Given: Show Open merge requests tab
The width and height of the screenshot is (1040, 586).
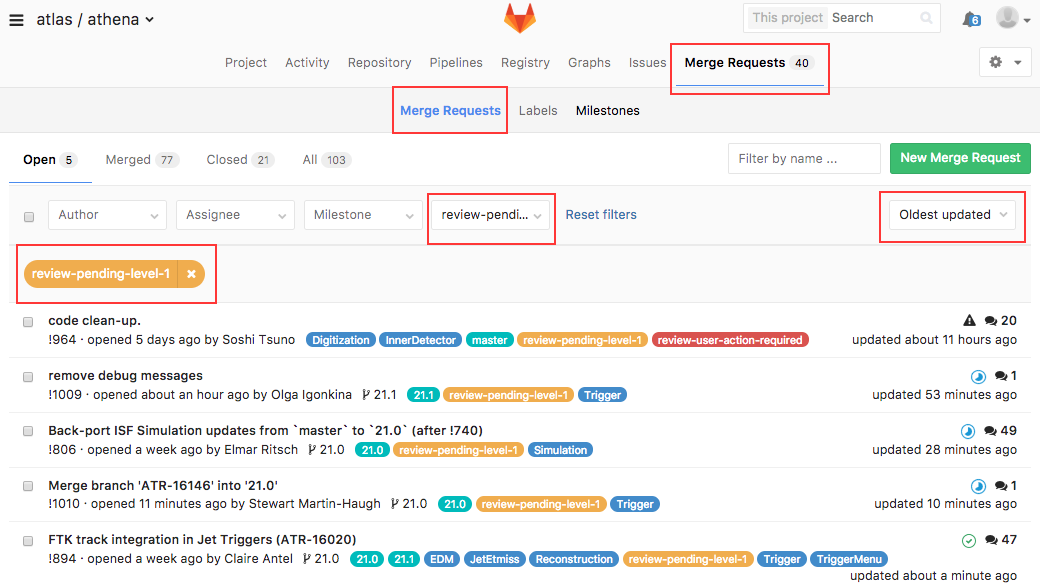Looking at the screenshot, I should tap(50, 160).
